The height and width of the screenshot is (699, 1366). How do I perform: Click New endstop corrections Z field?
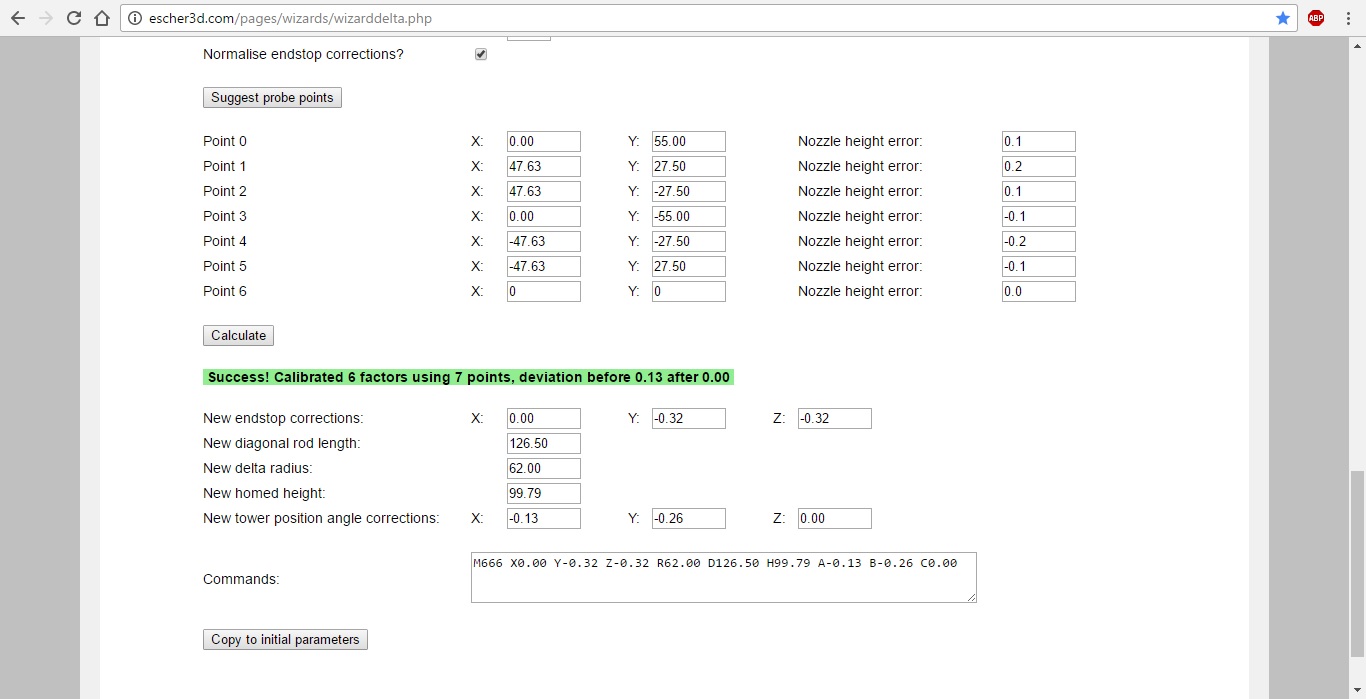coord(835,419)
